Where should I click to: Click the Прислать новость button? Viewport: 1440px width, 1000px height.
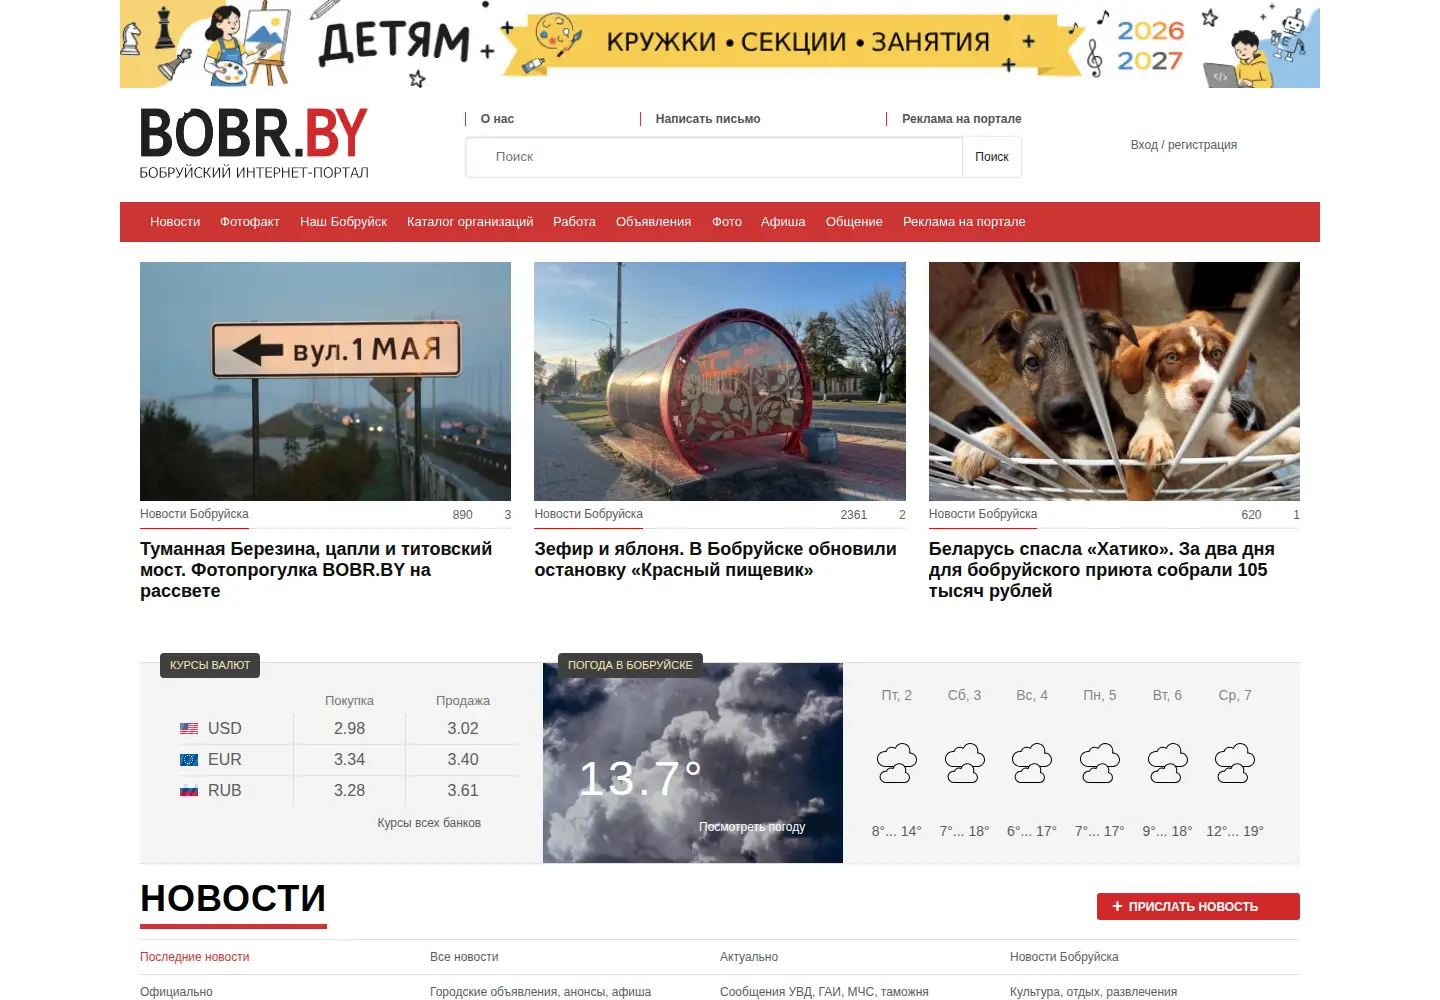[x=1198, y=906]
